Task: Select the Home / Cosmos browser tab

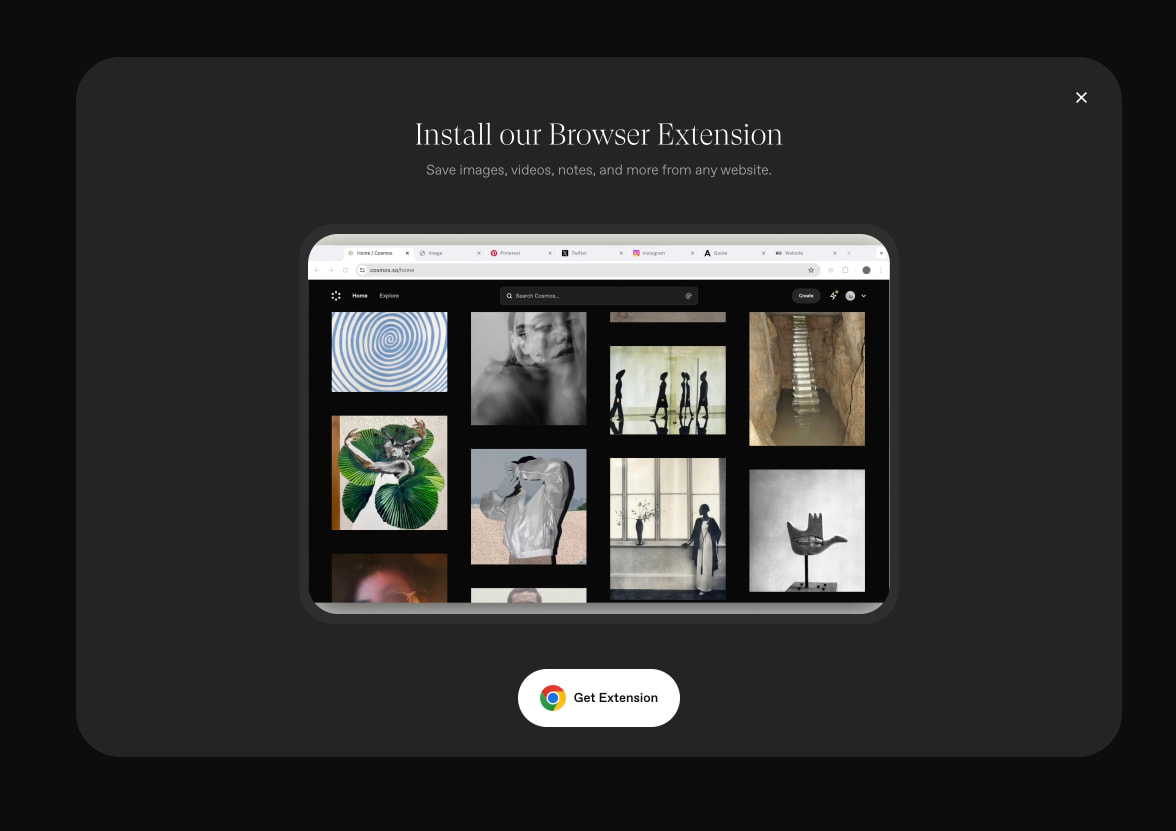Action: click(379, 253)
